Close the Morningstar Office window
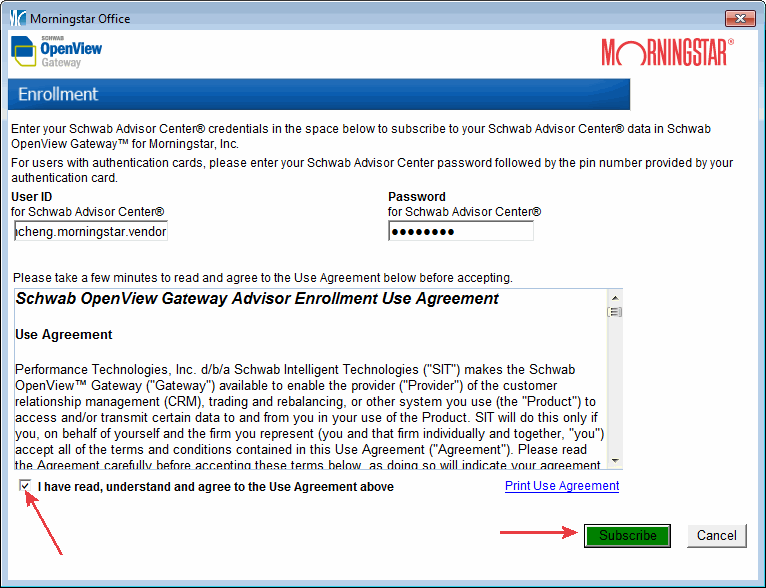Viewport: 766px width, 588px height. tap(738, 18)
